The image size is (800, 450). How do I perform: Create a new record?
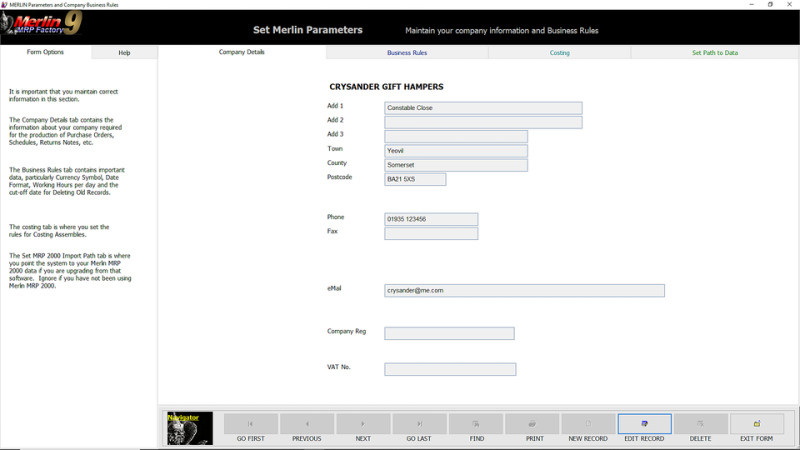click(588, 424)
